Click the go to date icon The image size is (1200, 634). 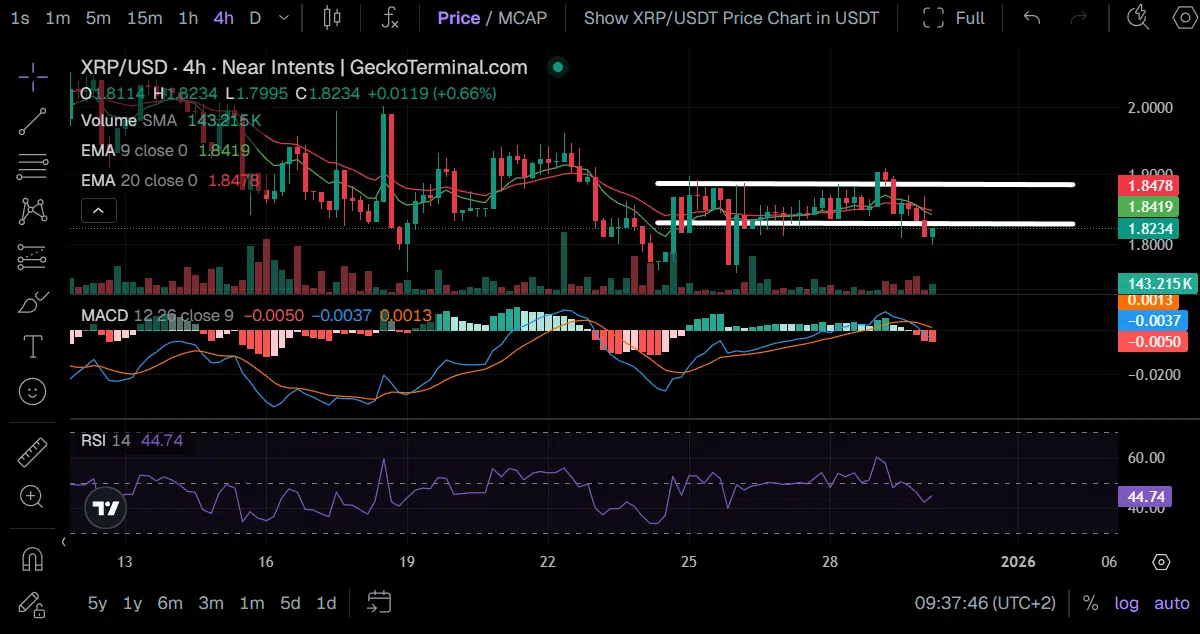click(379, 602)
